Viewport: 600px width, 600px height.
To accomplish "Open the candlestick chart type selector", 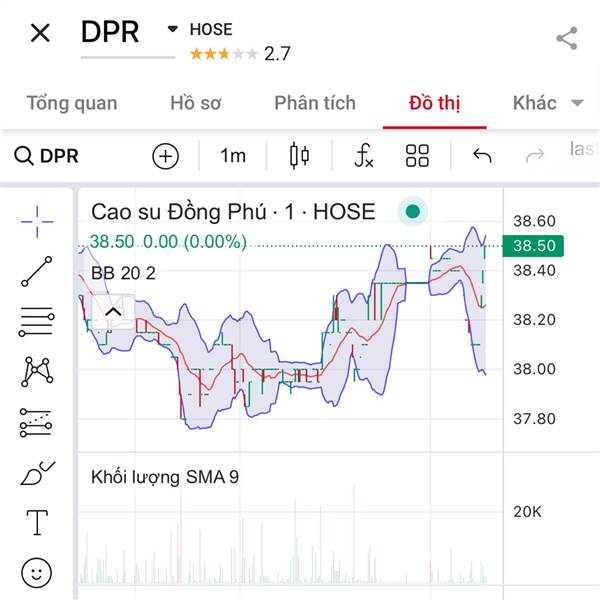I will [299, 156].
